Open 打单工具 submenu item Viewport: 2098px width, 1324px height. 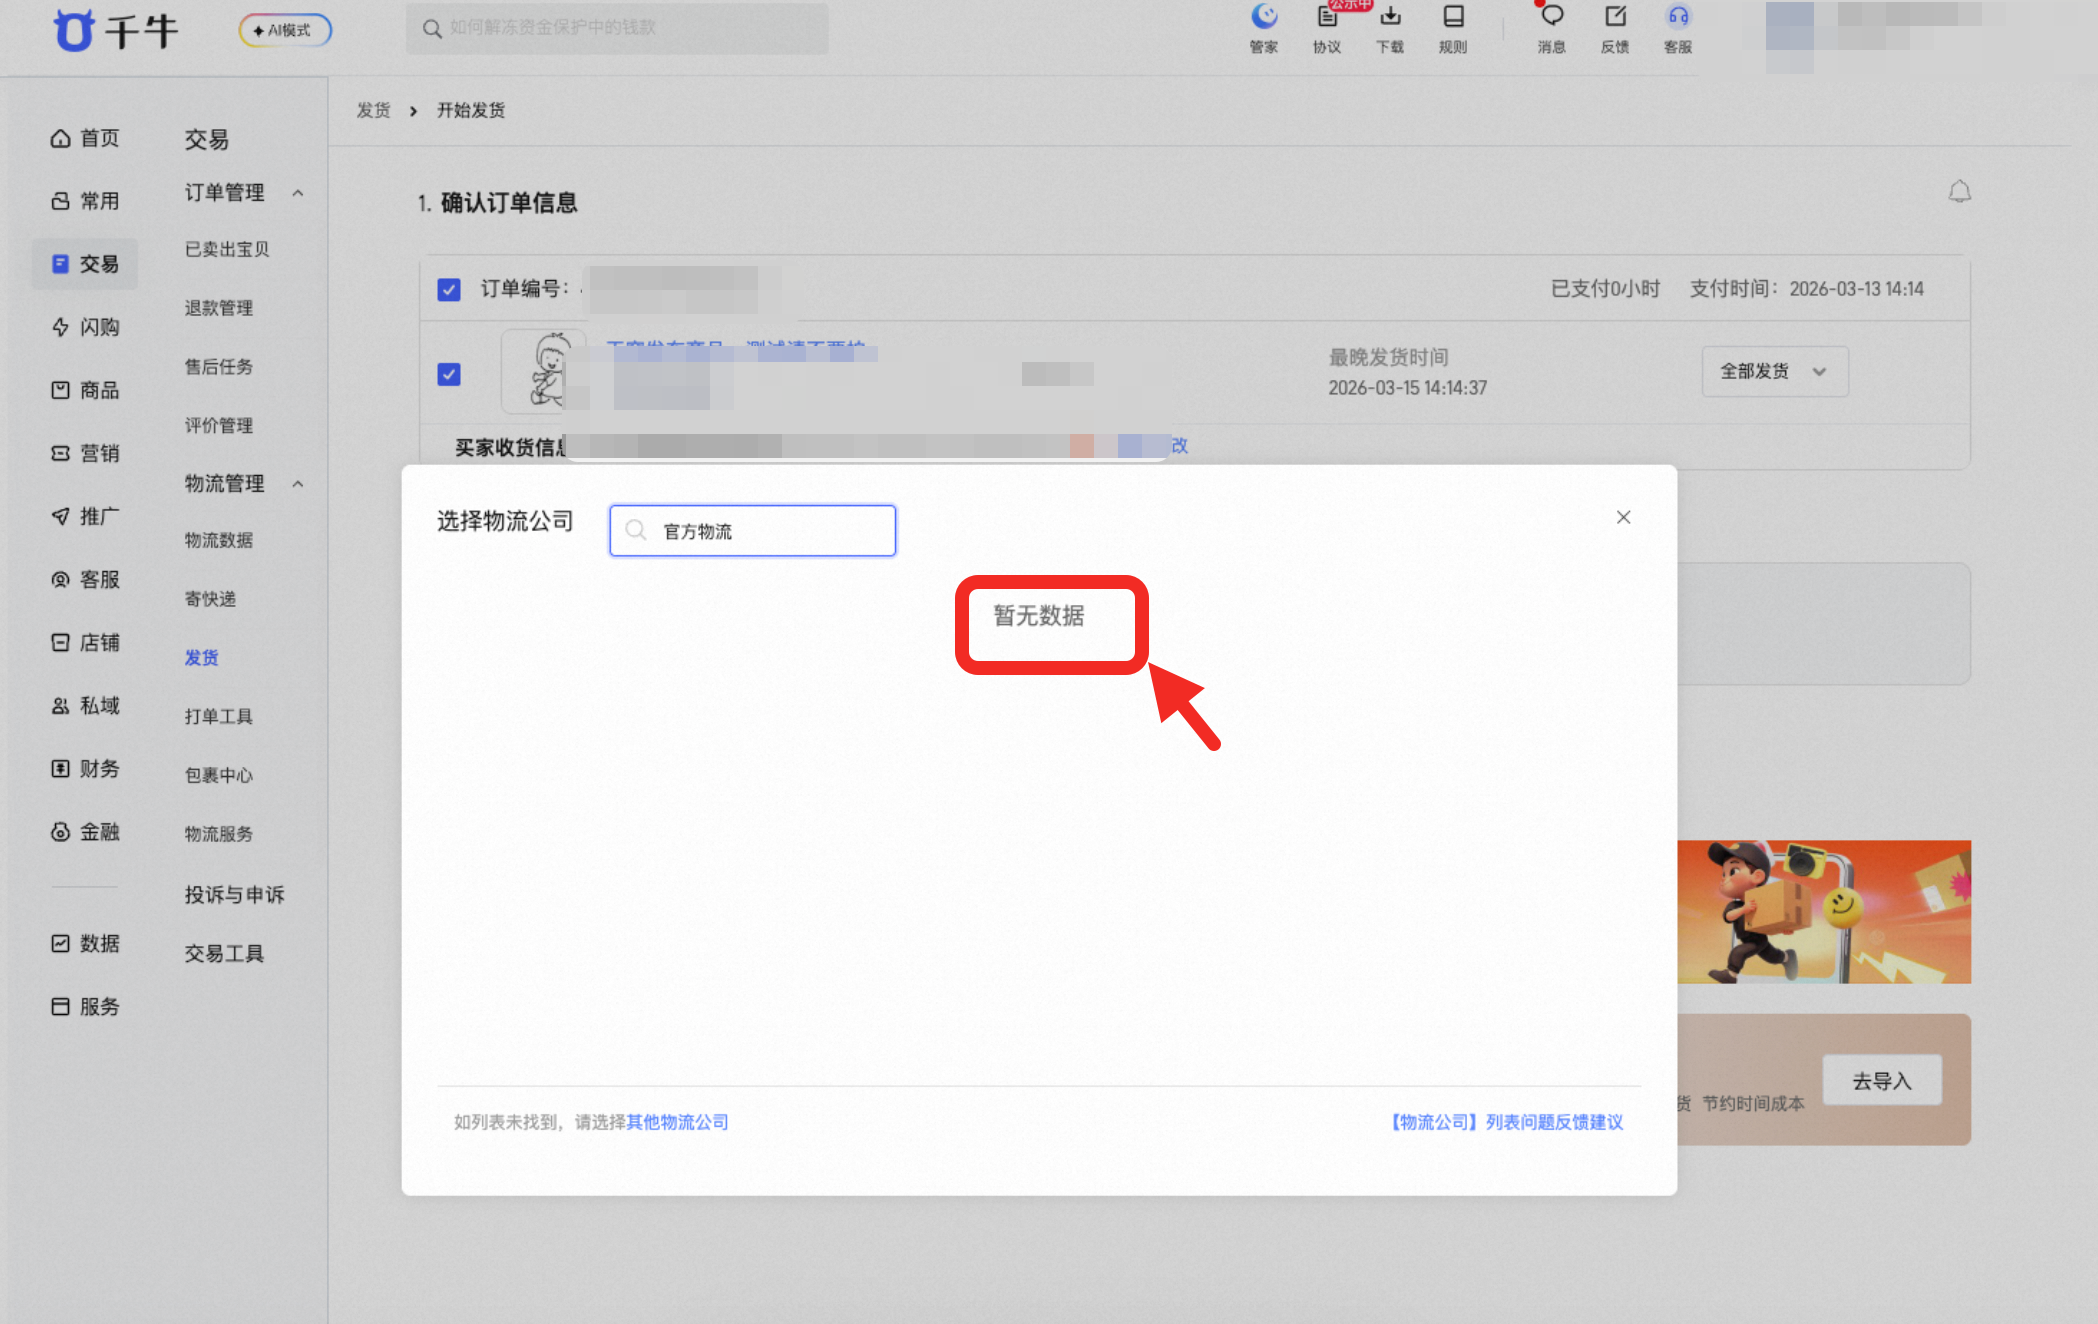point(218,717)
